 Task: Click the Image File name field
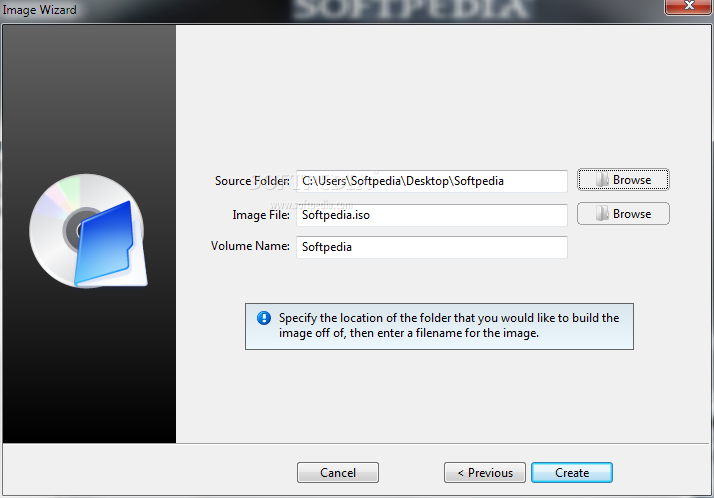coord(432,215)
